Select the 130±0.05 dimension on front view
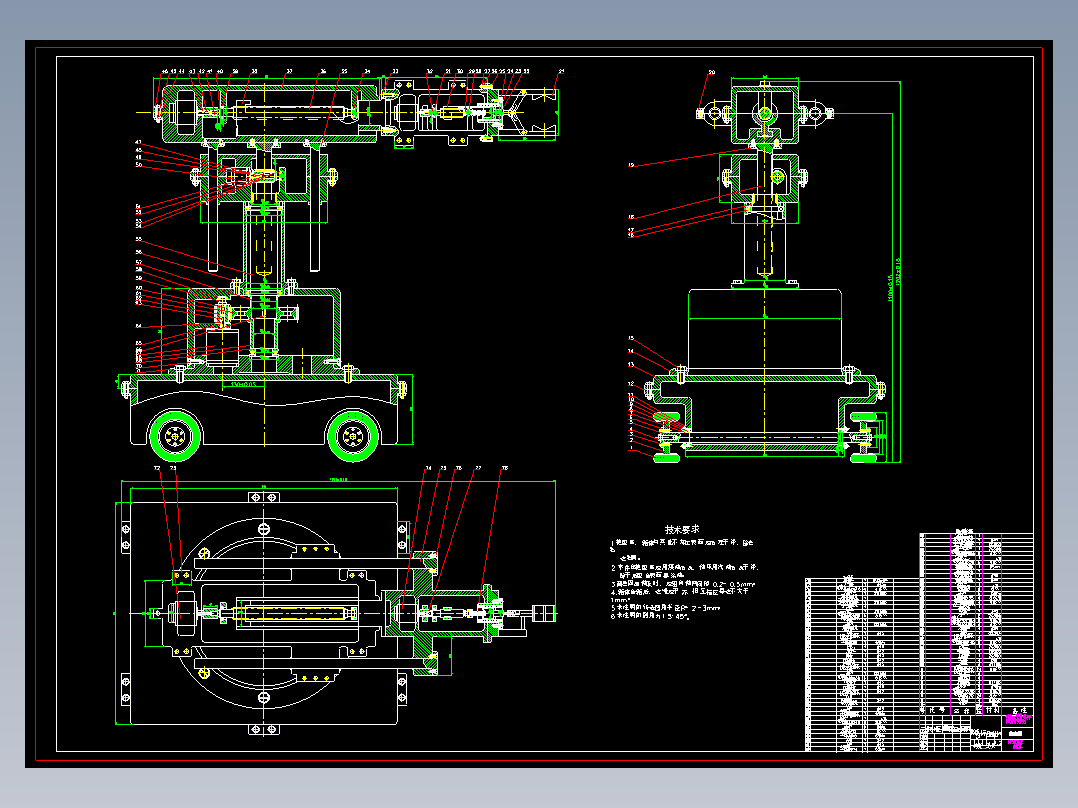 tap(243, 384)
